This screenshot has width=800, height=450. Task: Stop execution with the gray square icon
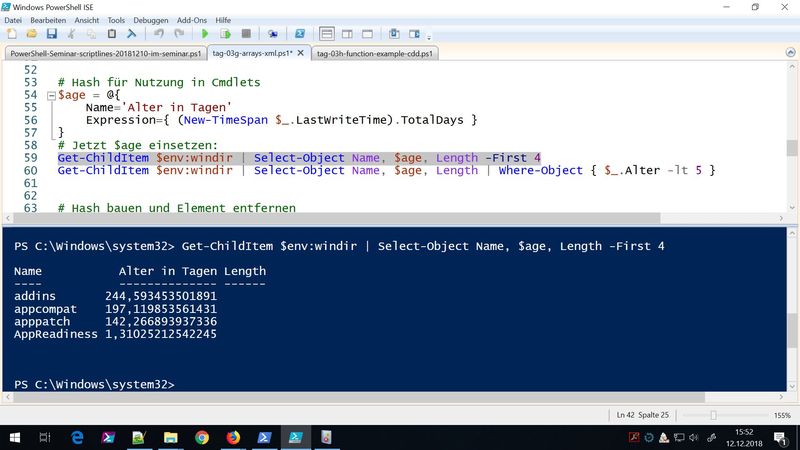(246, 33)
